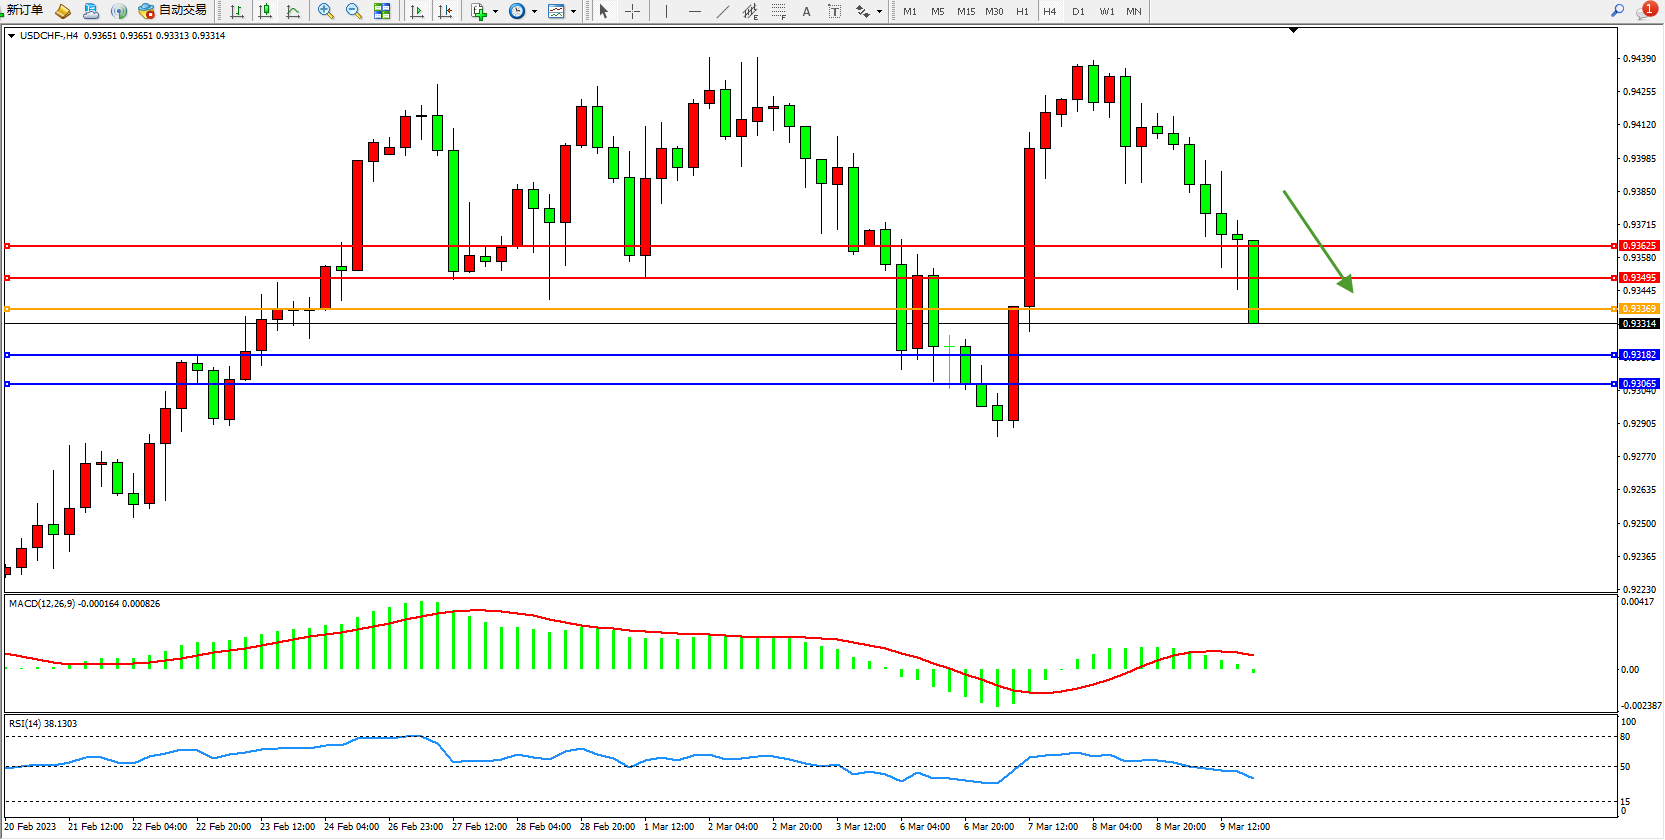Expand the indicators list dropdown arrow
The height and width of the screenshot is (840, 1665).
pos(495,12)
